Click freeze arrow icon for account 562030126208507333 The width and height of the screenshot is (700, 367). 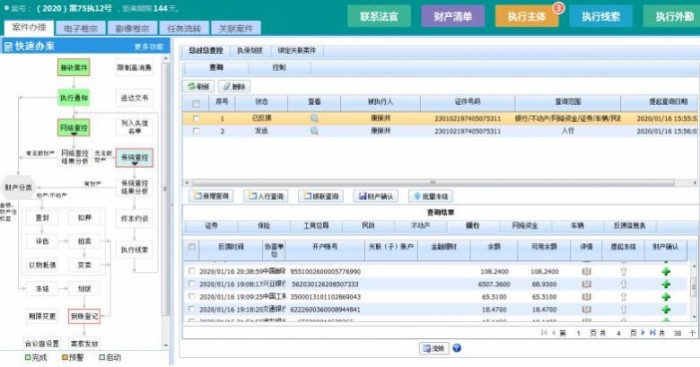624,284
